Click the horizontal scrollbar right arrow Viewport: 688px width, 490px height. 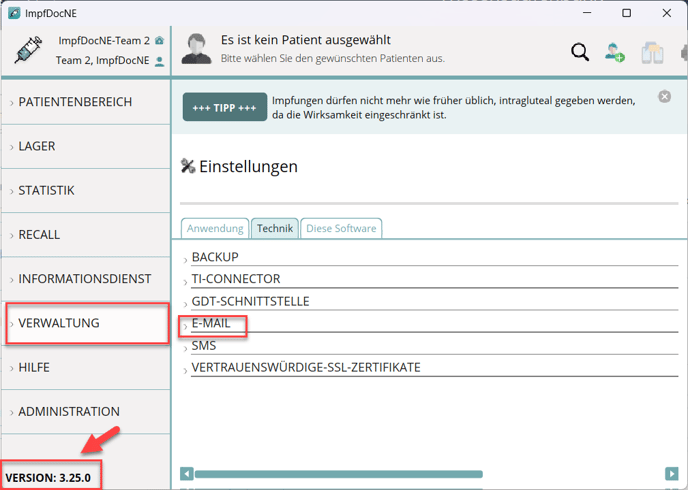point(672,474)
